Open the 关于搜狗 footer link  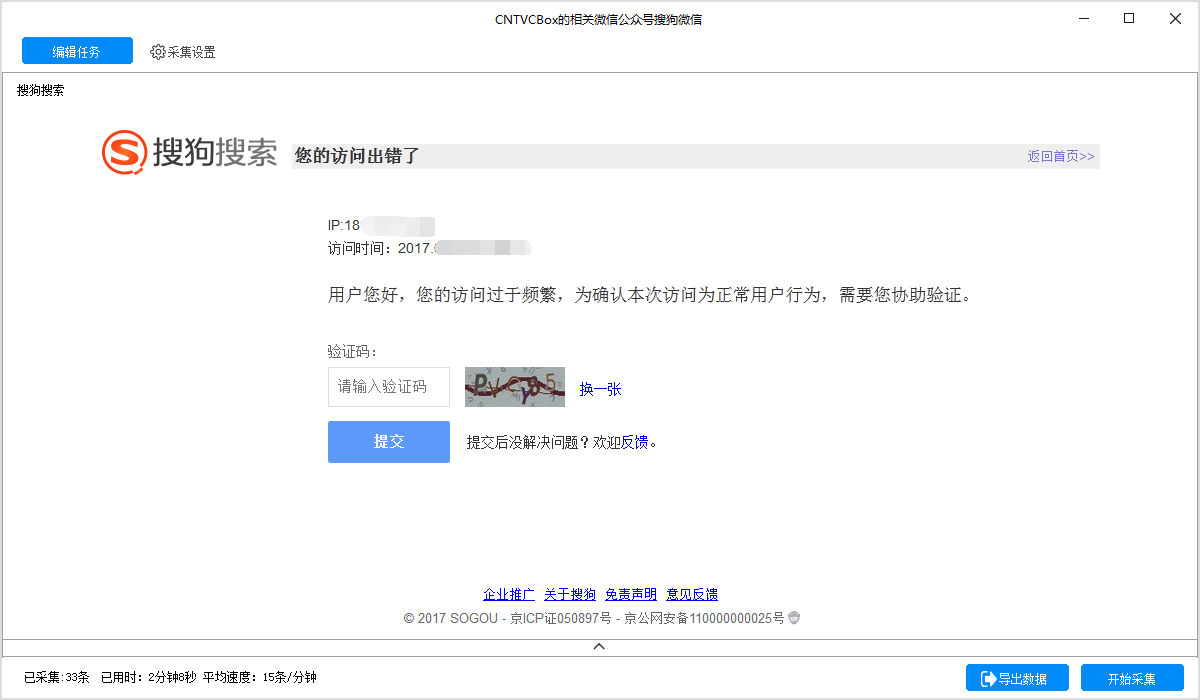(x=570, y=595)
